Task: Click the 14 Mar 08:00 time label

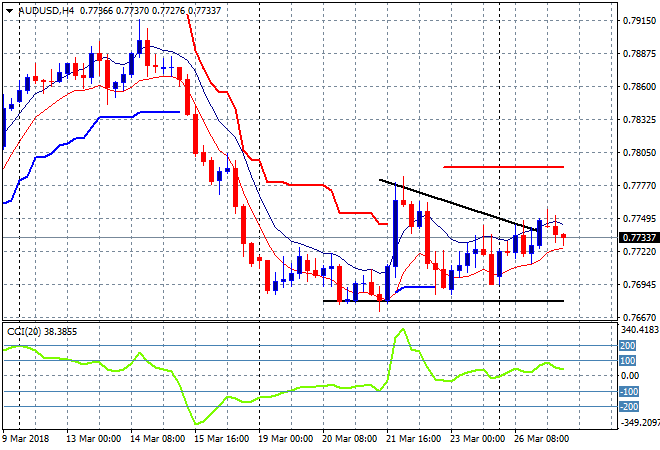Action: coord(157,439)
